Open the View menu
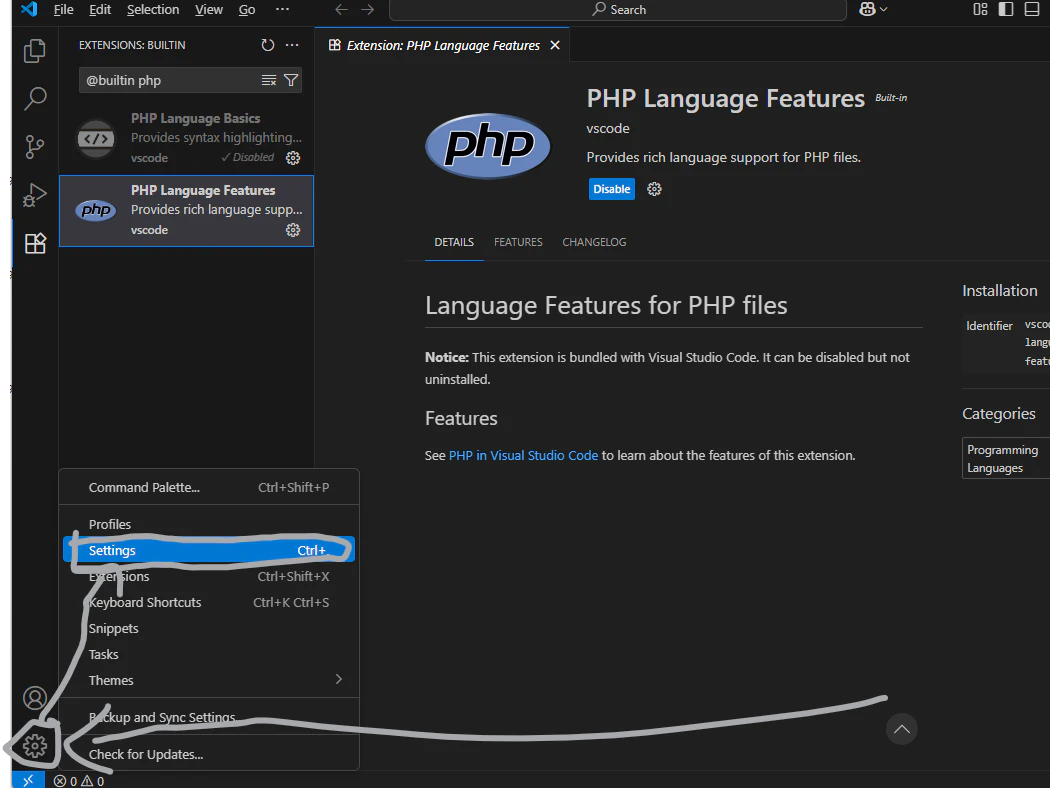 [x=209, y=9]
